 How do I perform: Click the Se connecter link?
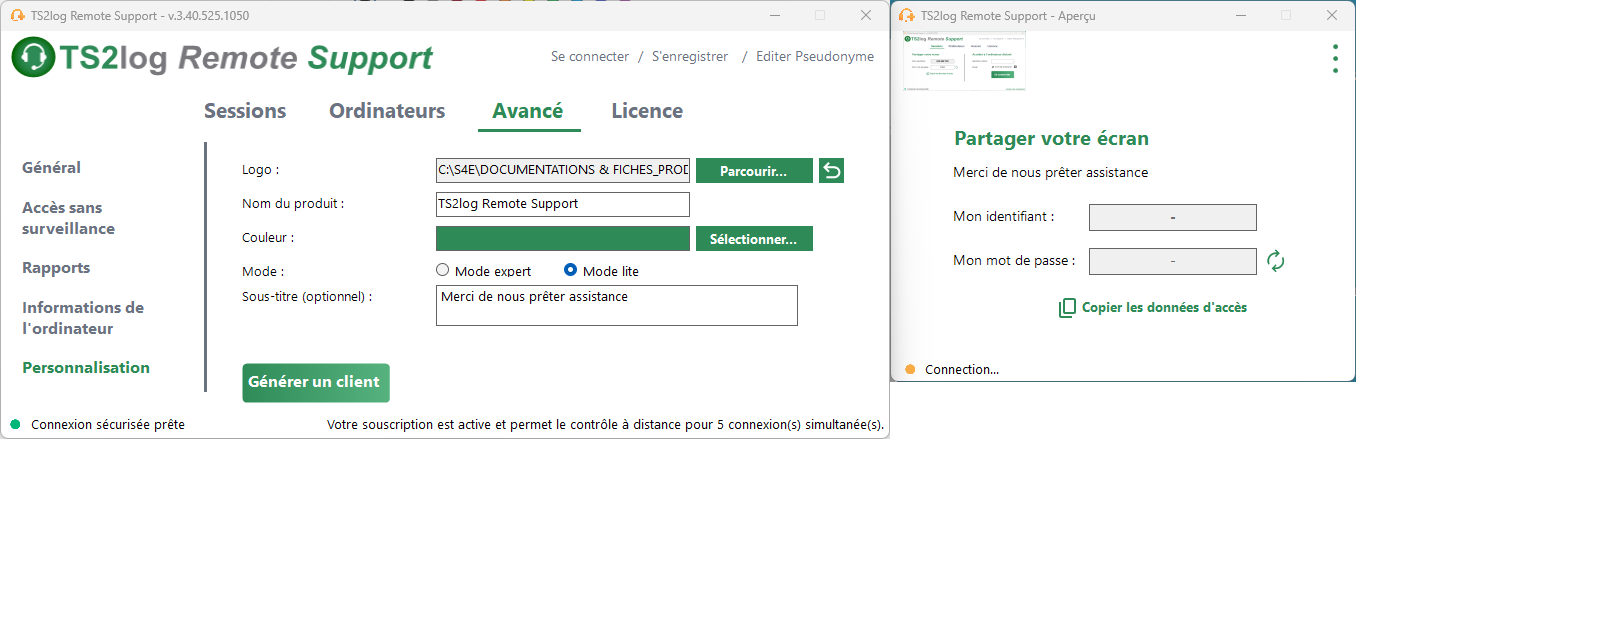[590, 57]
